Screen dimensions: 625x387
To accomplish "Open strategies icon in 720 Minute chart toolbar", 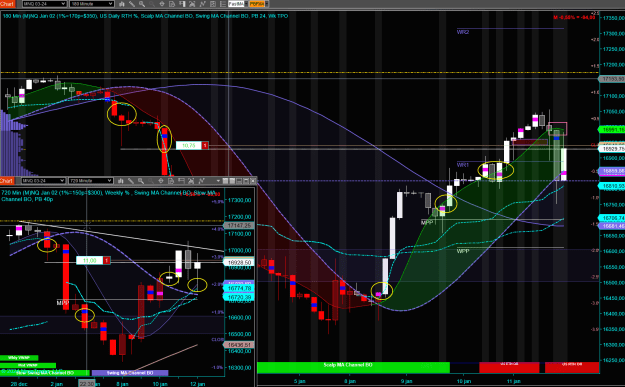I will (202, 181).
